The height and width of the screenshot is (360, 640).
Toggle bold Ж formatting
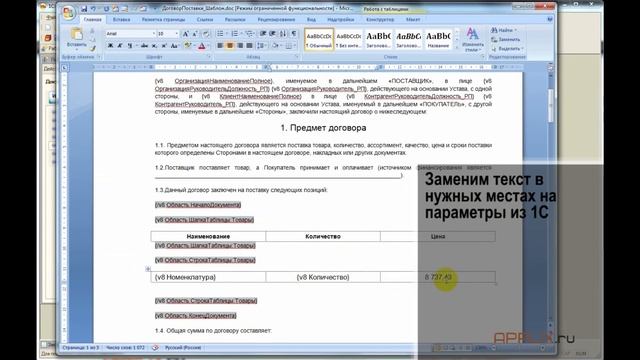[111, 46]
